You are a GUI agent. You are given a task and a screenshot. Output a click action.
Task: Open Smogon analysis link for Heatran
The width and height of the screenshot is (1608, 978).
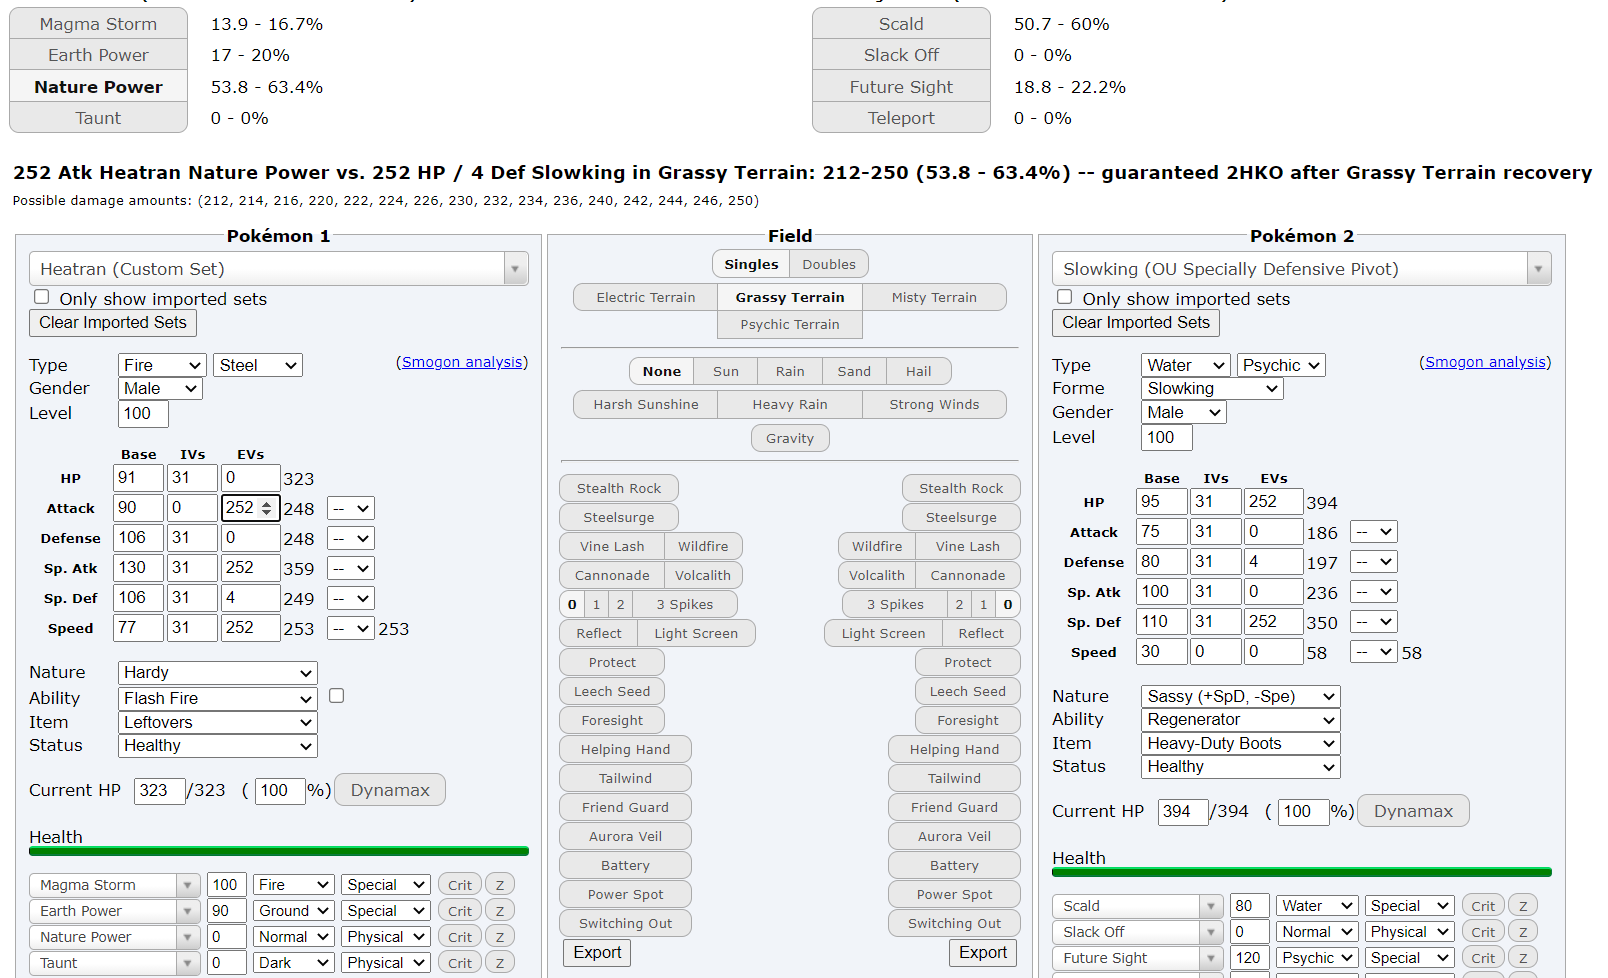[x=462, y=362]
